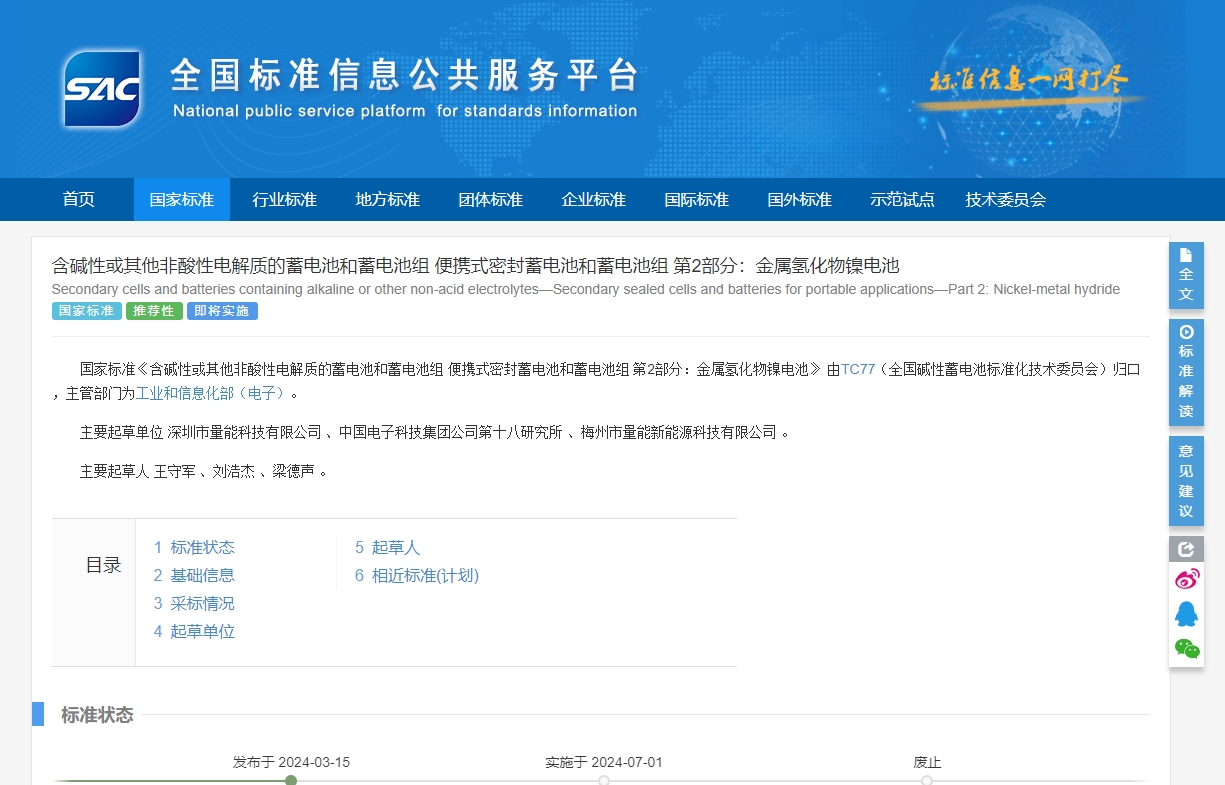Click the 推荐性 badge
This screenshot has height=785, width=1225.
click(154, 311)
